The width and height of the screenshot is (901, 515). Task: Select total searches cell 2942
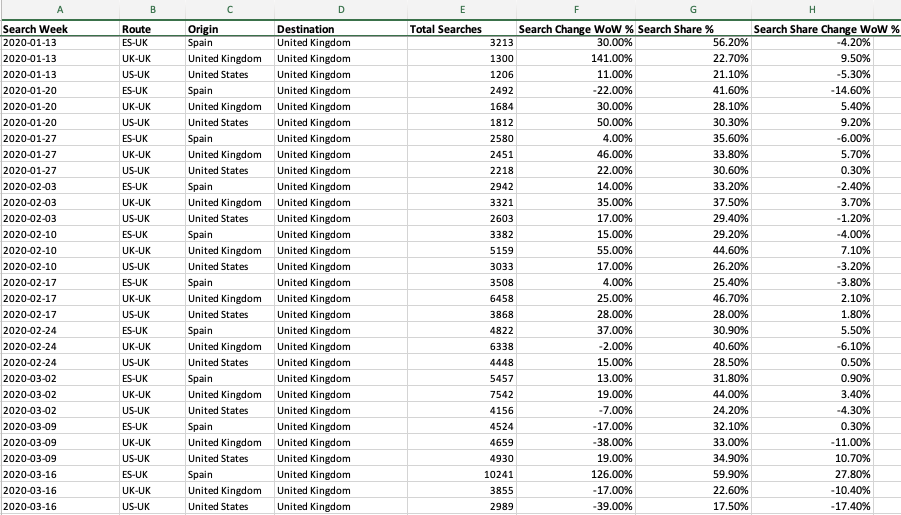(x=461, y=186)
